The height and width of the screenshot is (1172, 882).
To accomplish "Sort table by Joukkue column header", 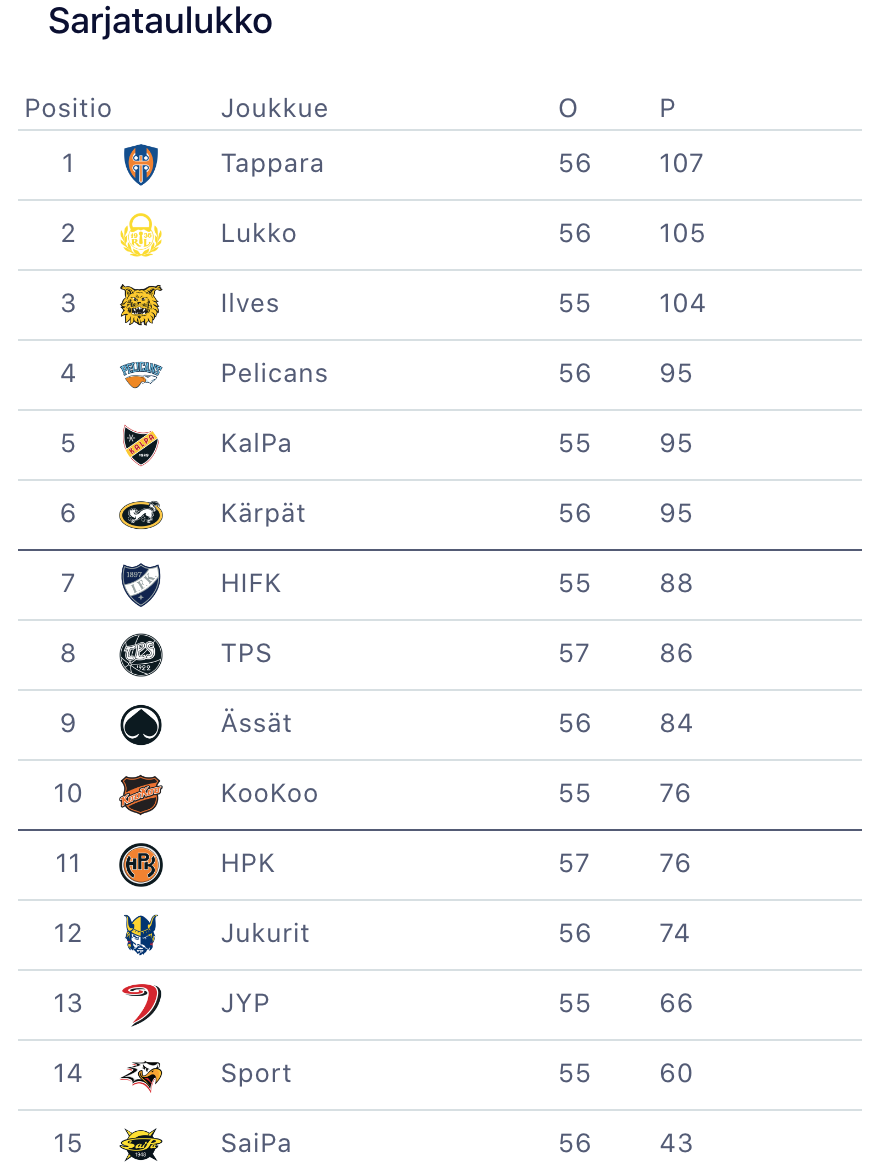I will (x=274, y=108).
